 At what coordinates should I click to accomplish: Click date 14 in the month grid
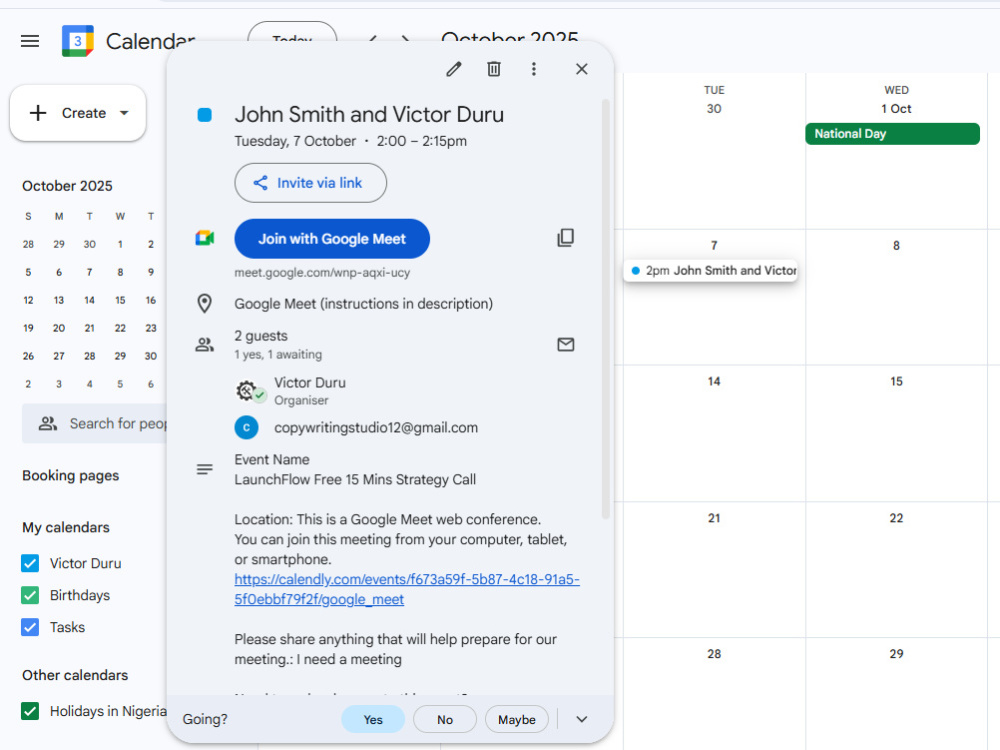pos(714,381)
